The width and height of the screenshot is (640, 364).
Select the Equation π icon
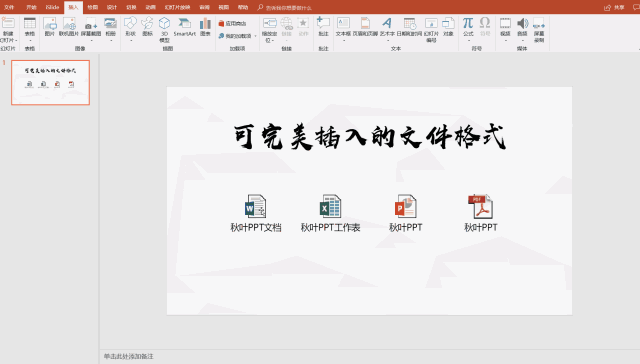(x=468, y=28)
